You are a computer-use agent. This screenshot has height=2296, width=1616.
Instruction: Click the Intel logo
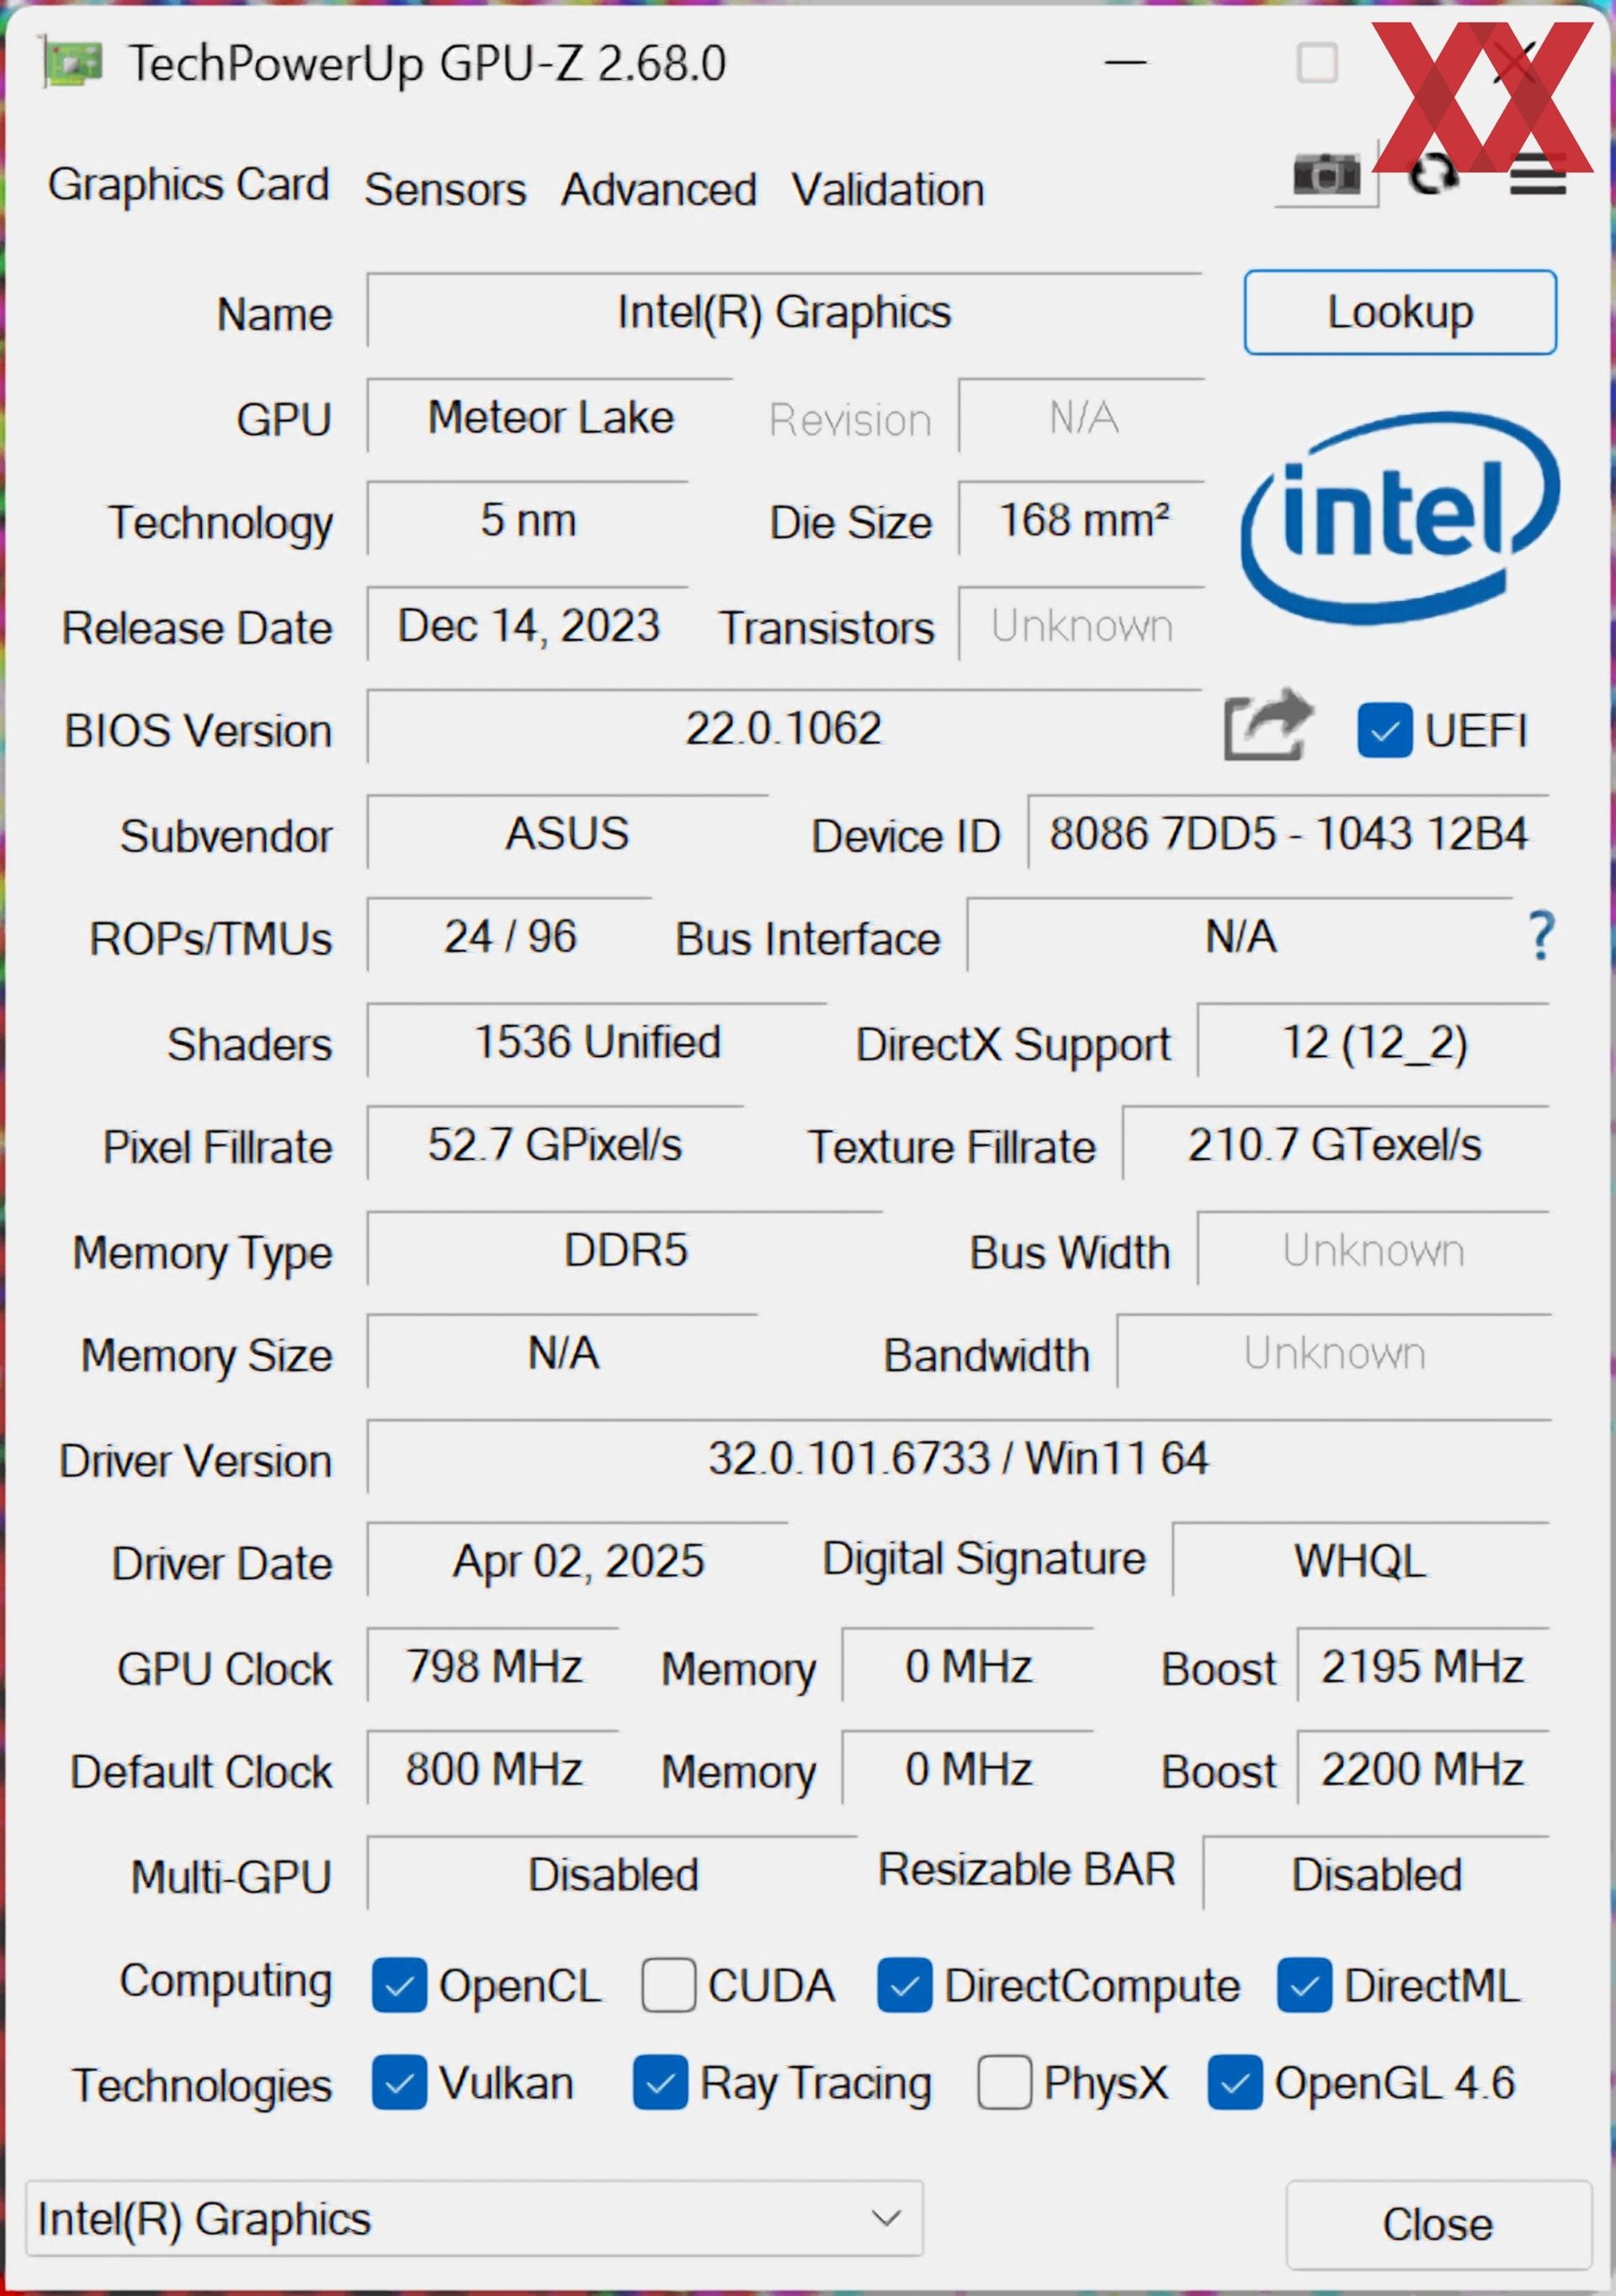click(x=1398, y=518)
